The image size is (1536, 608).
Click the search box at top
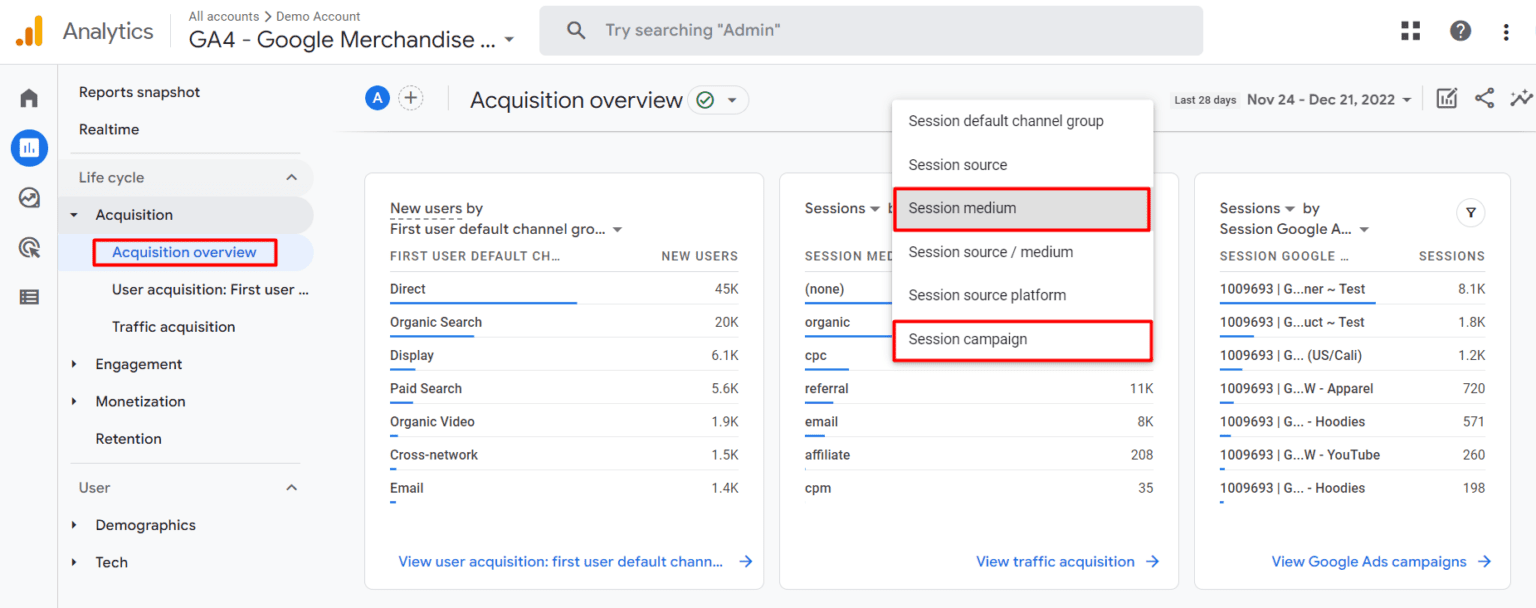[x=870, y=31]
